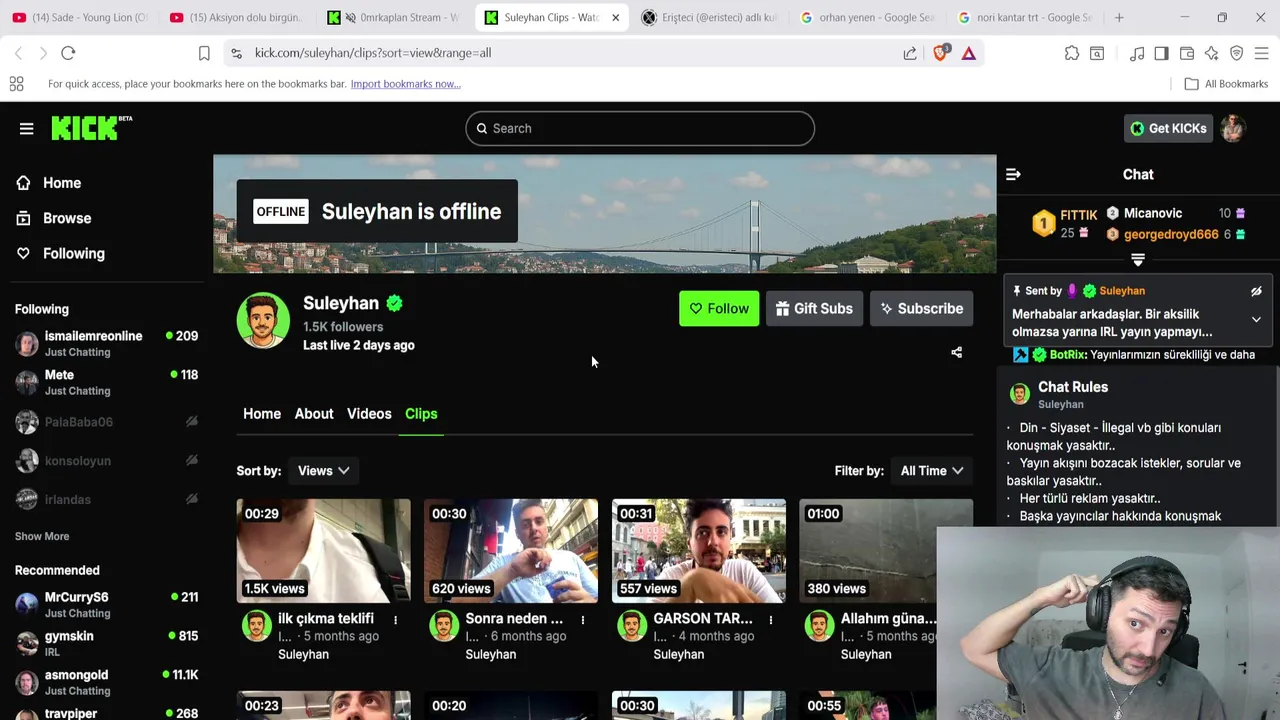The height and width of the screenshot is (720, 1280).
Task: Click the KICK logo
Action: tap(91, 128)
